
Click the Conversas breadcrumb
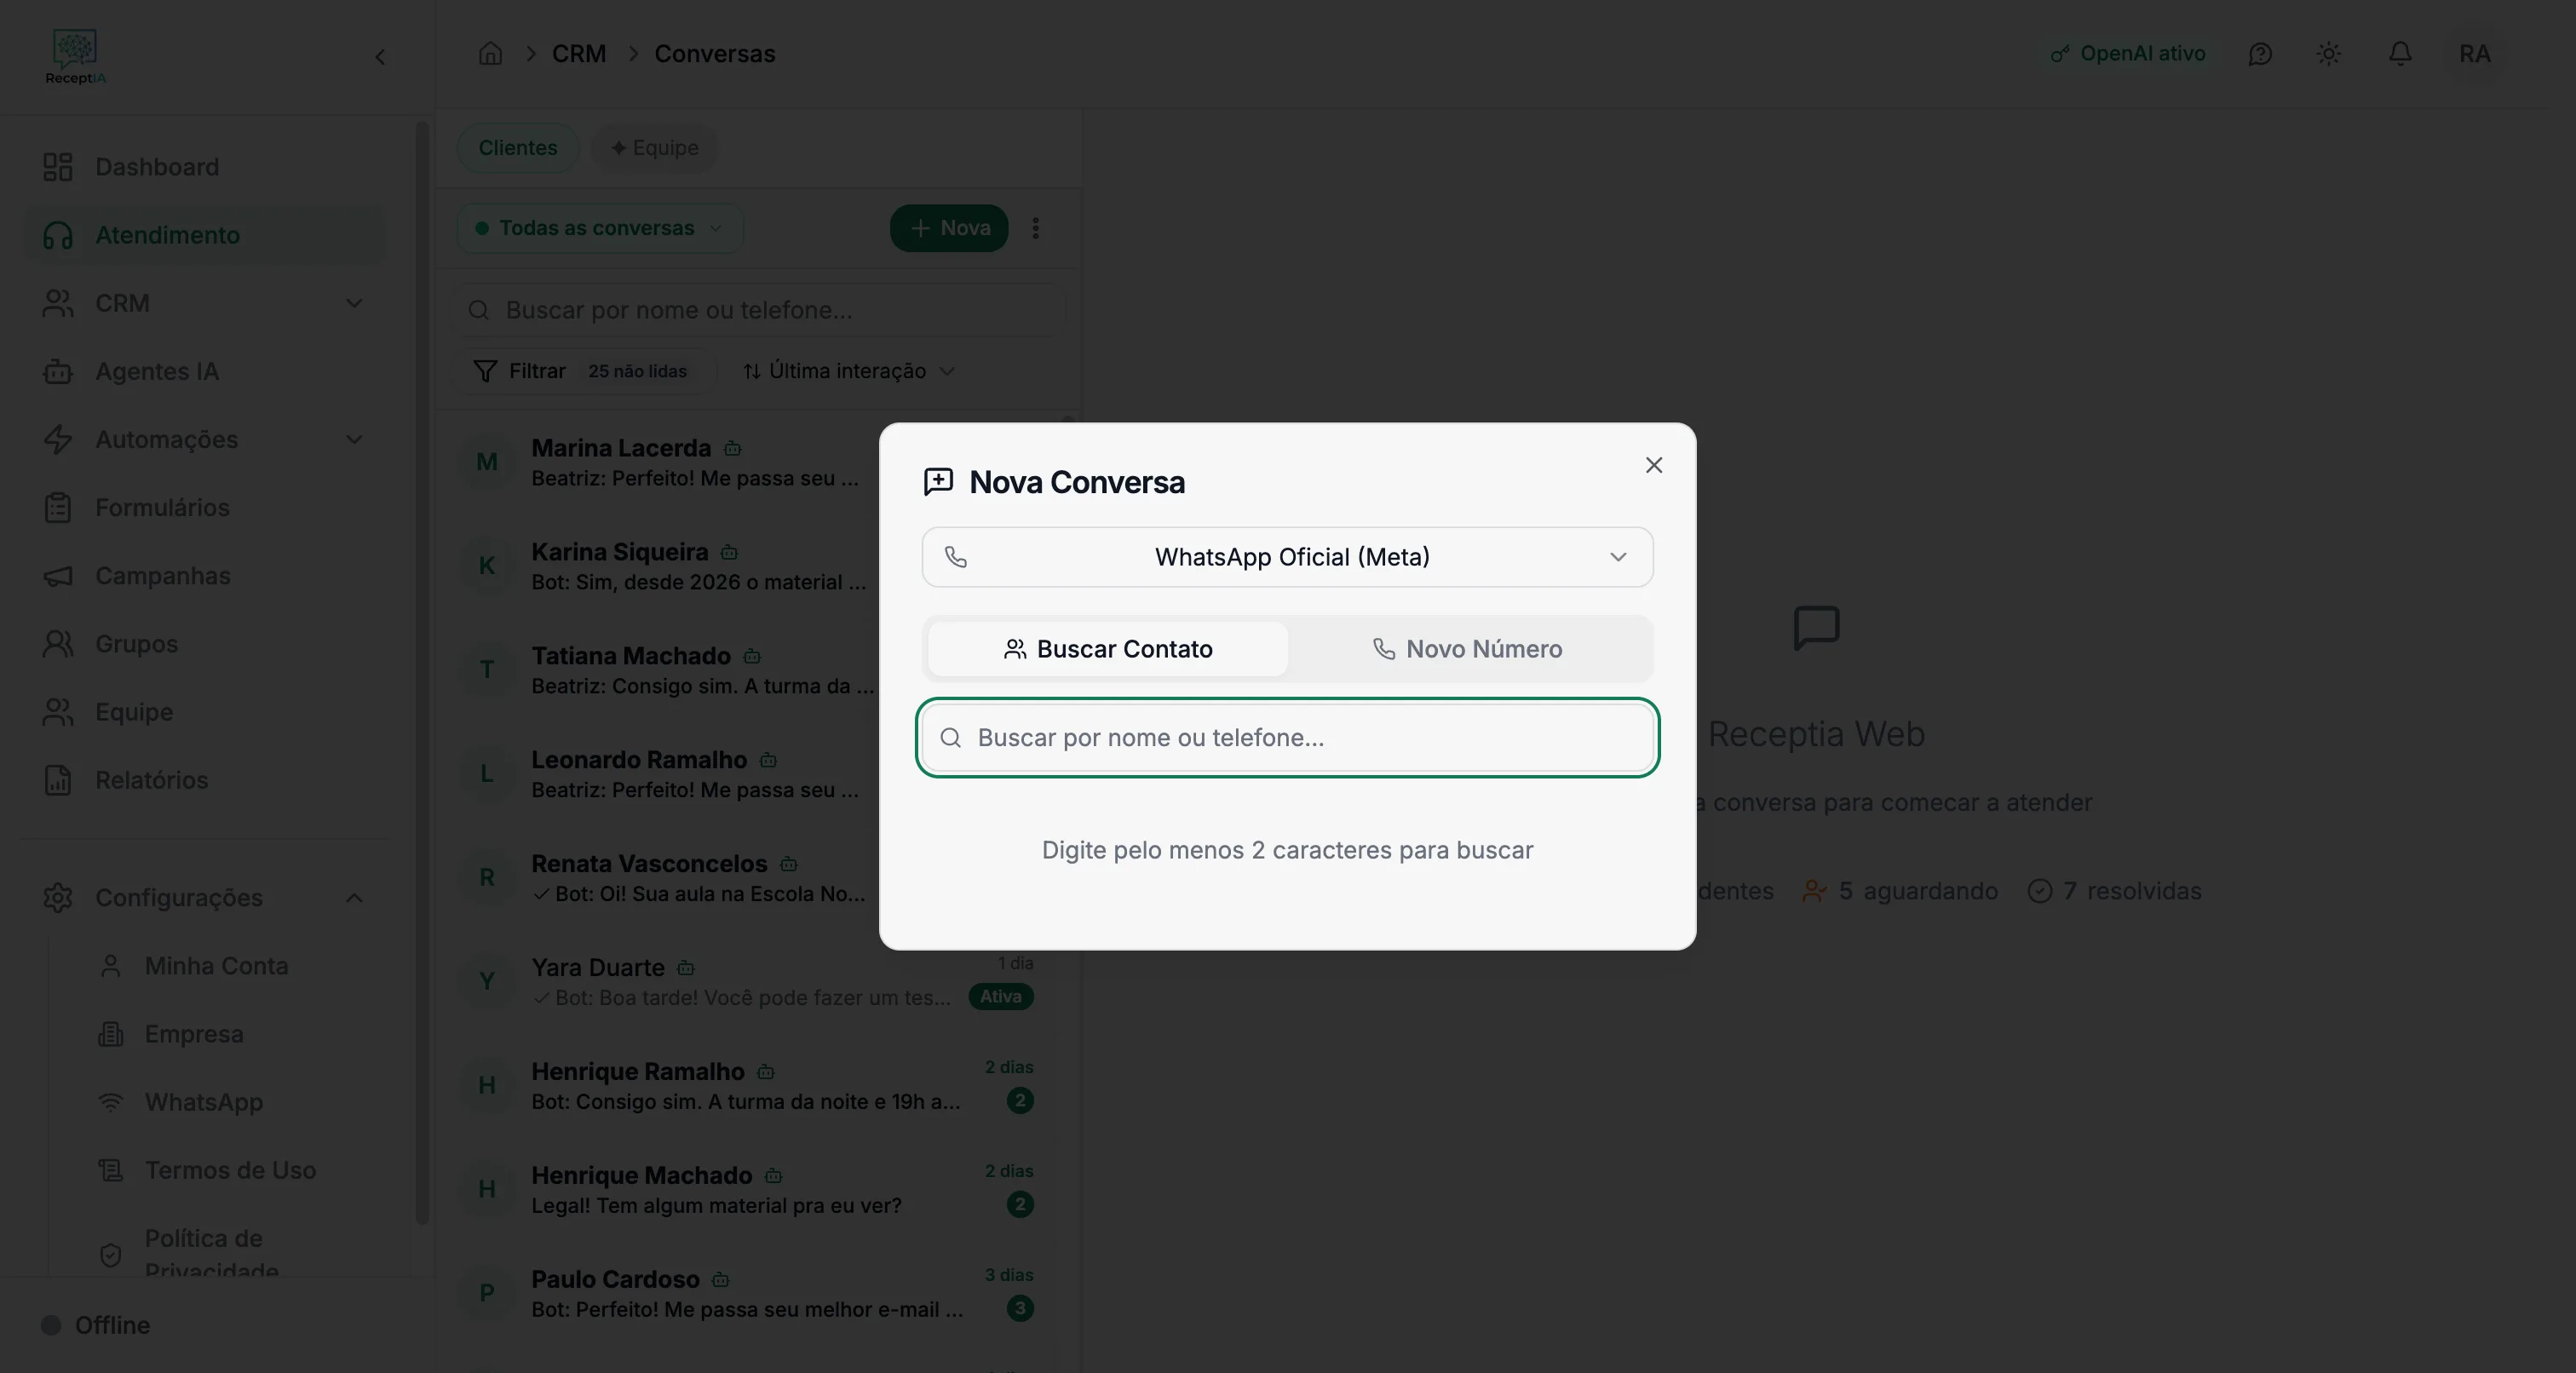click(714, 53)
